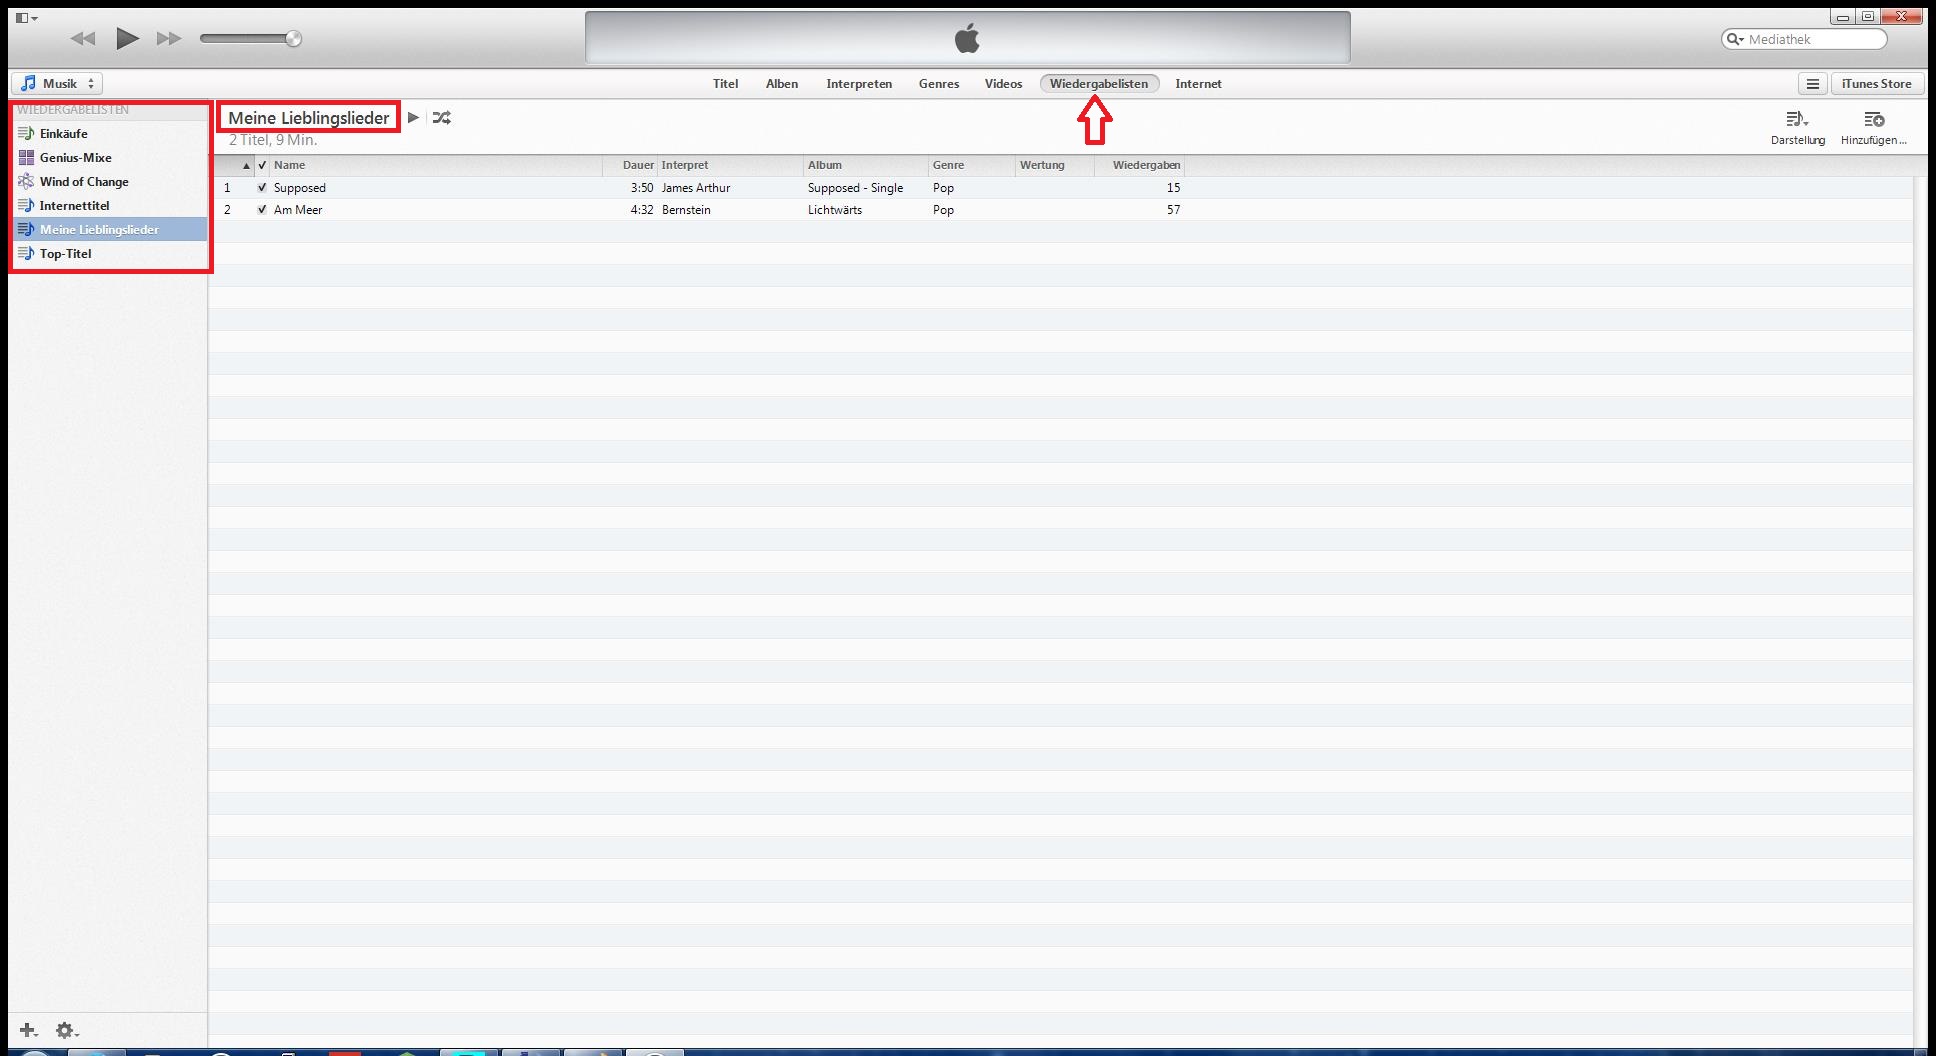Click the Einkäufe playlist icon
The image size is (1936, 1056).
[26, 133]
